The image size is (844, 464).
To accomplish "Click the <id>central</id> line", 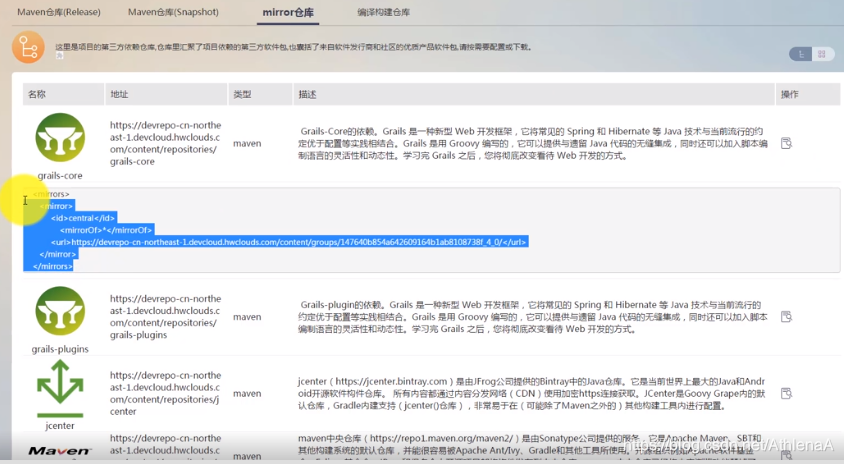I will coord(83,218).
